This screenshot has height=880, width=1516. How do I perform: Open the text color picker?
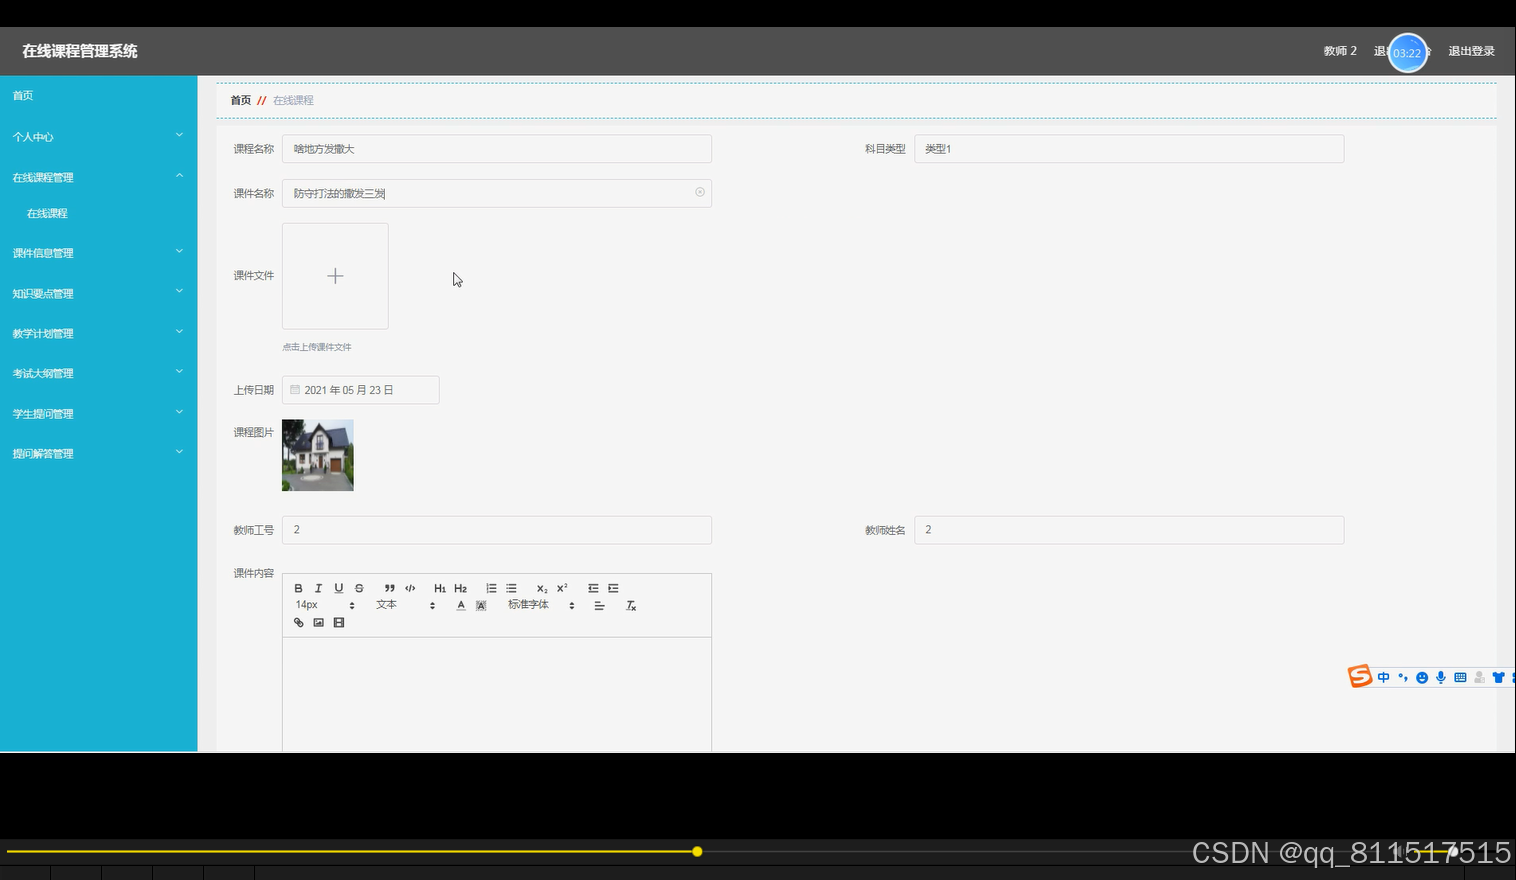461,605
